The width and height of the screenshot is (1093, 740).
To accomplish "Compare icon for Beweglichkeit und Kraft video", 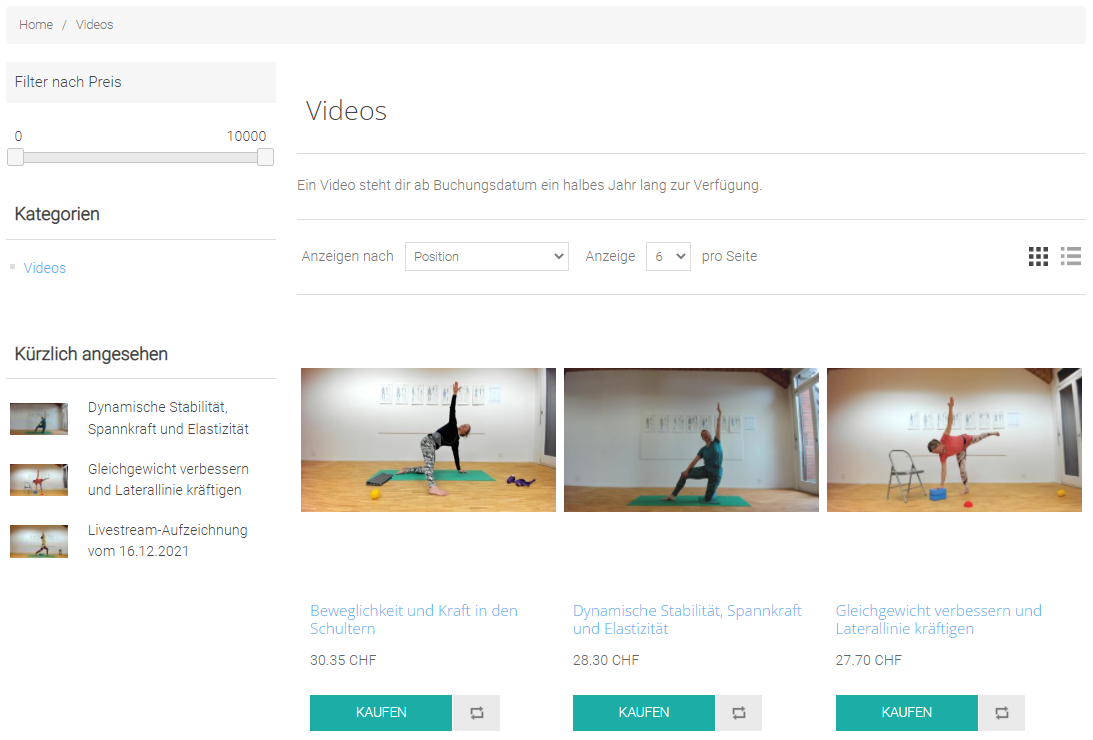I will 477,713.
